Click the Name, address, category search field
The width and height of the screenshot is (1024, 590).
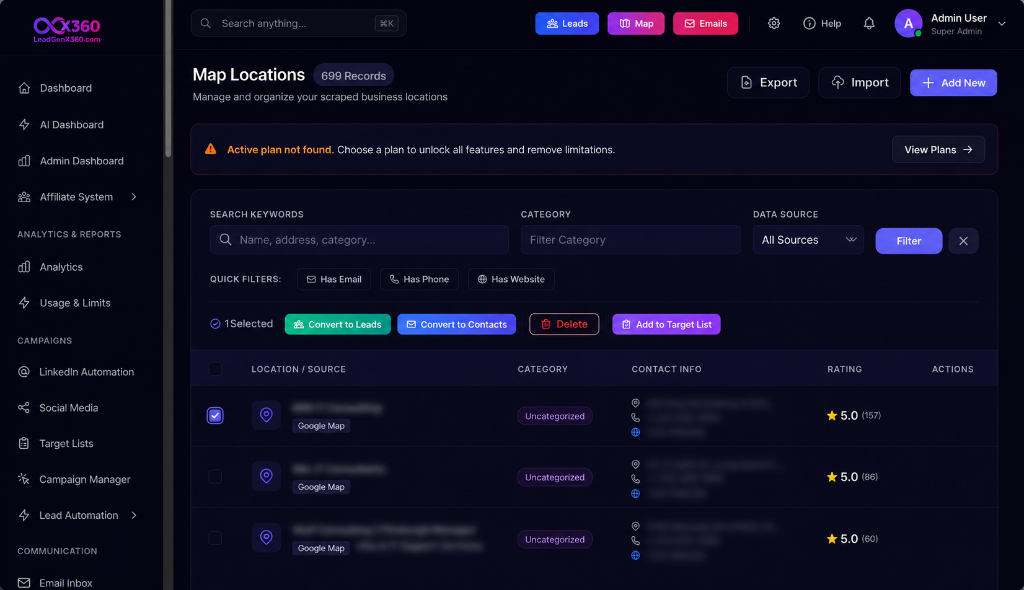(x=359, y=240)
